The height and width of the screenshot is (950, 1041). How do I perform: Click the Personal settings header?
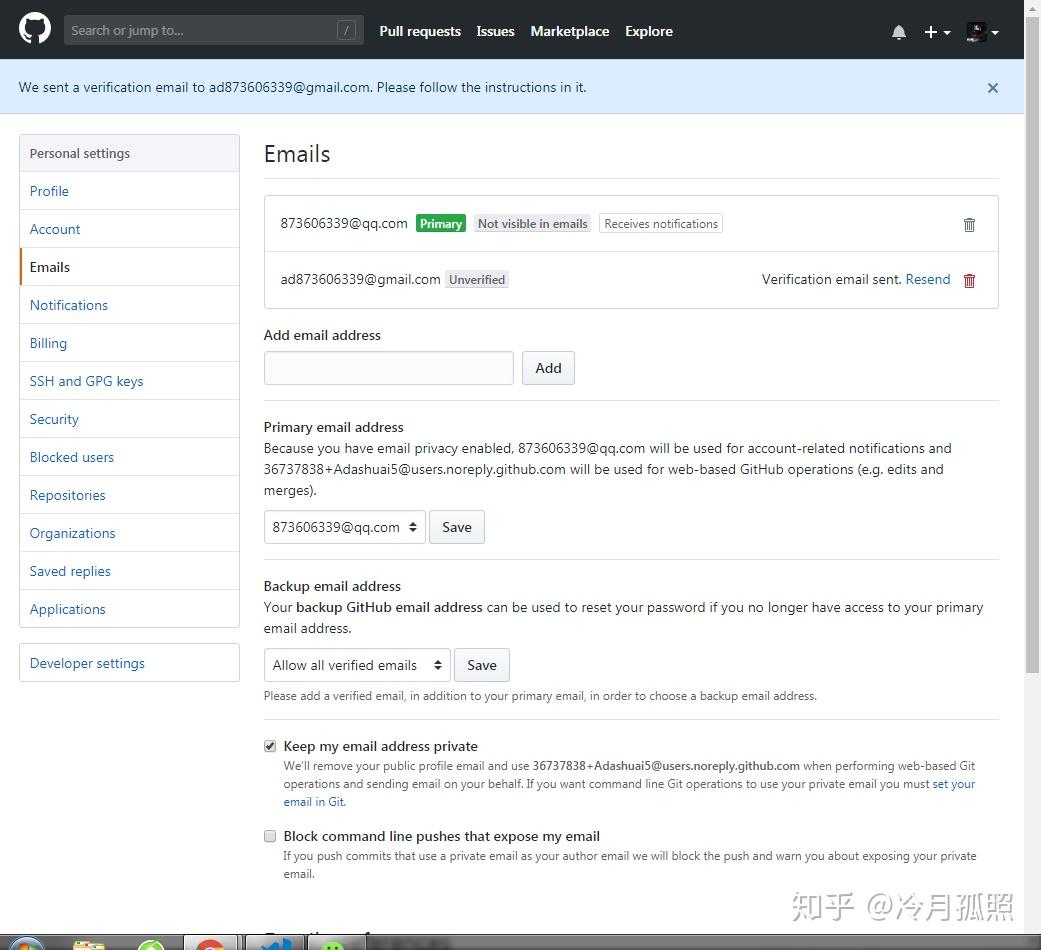click(x=129, y=153)
